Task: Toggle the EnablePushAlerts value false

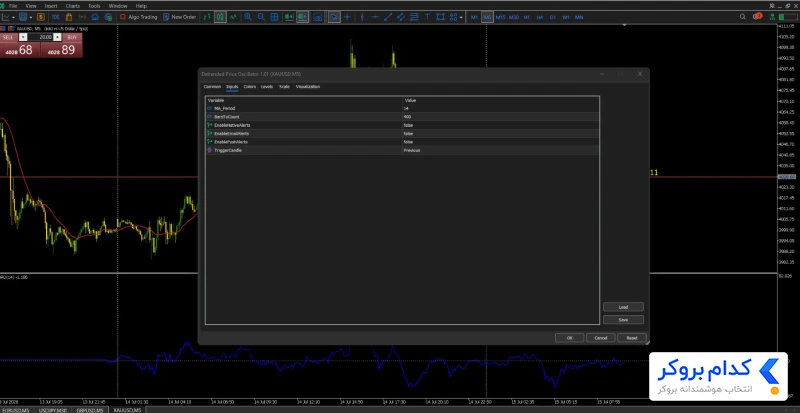Action: click(501, 142)
